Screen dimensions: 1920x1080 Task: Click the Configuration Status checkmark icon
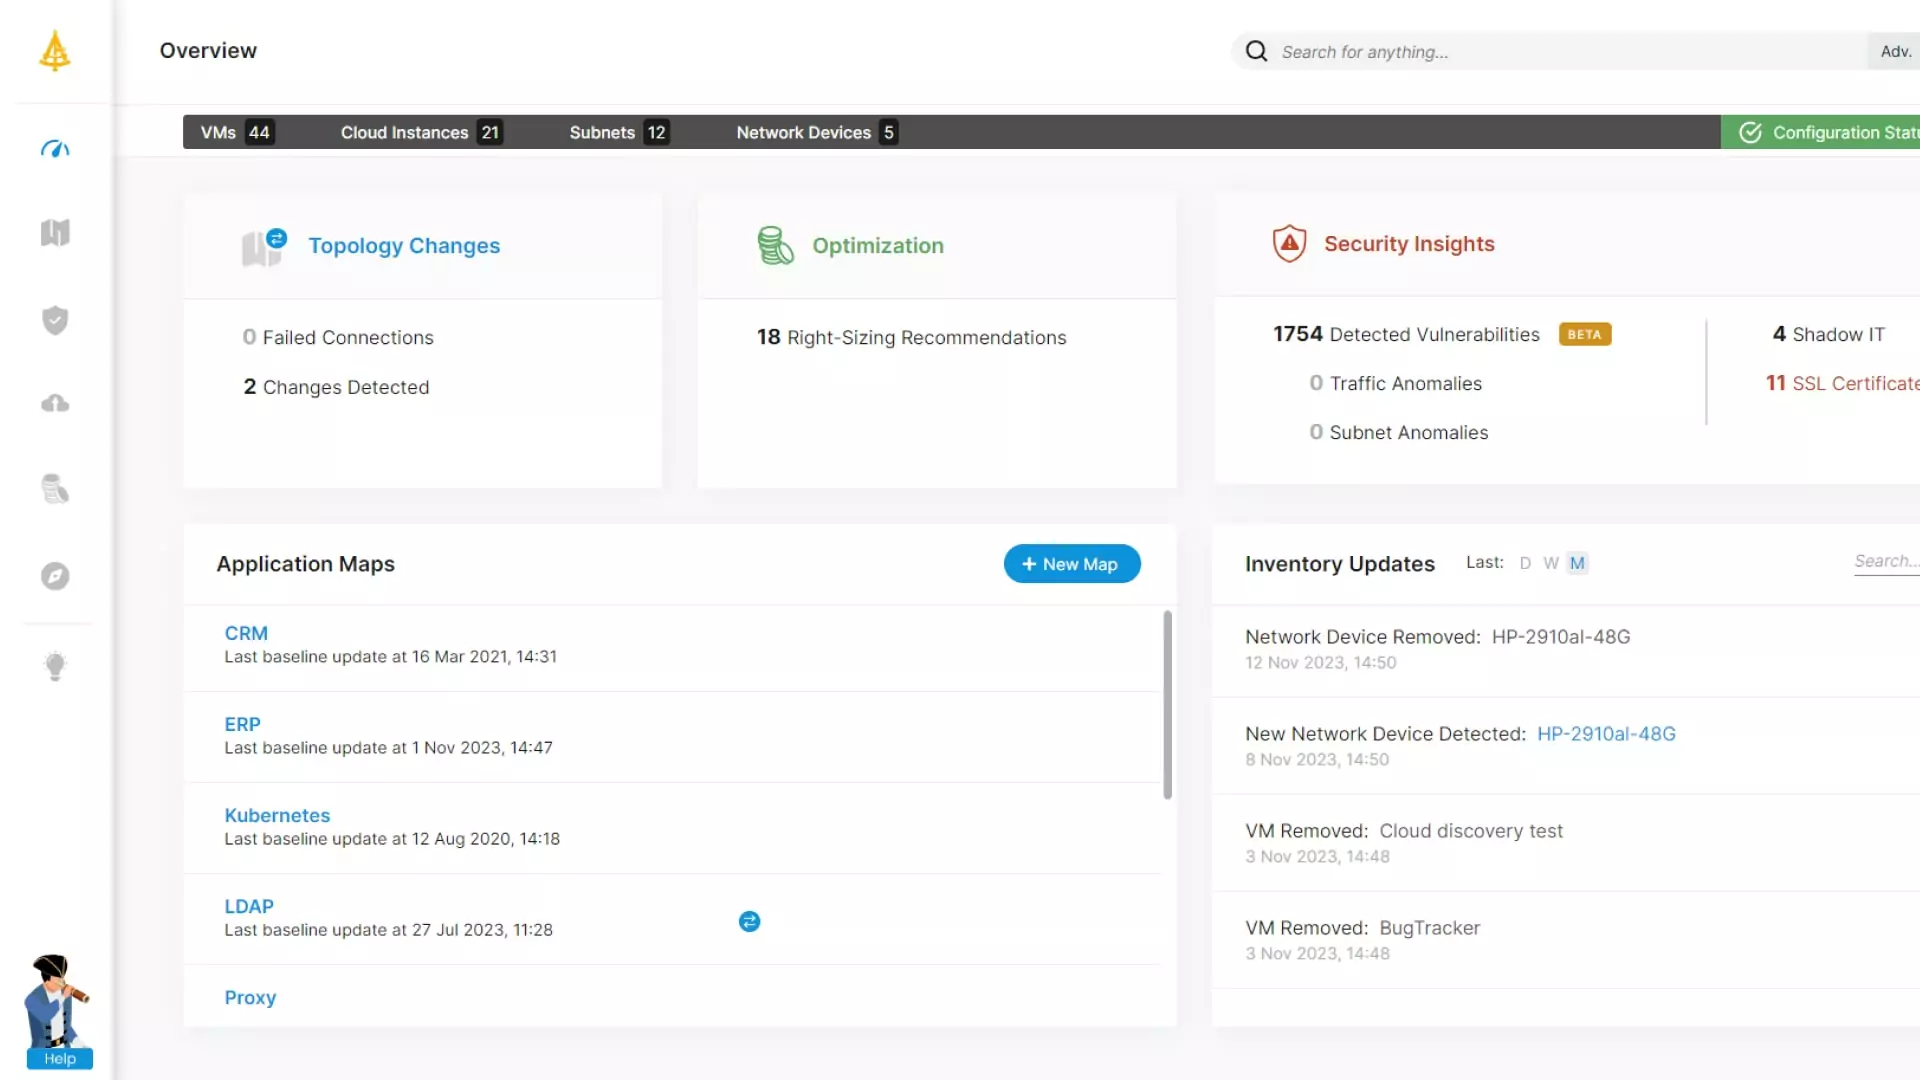point(1750,132)
